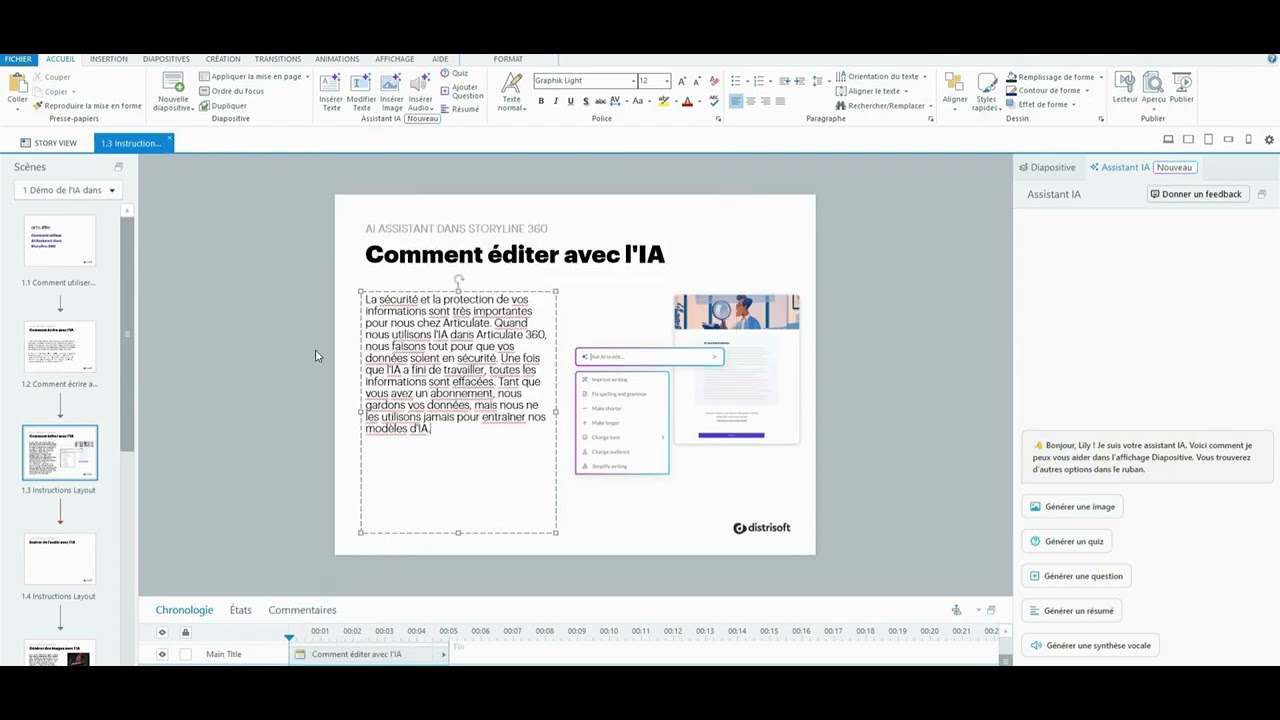Click Générer une image button
The image size is (1280, 720).
tap(1070, 507)
